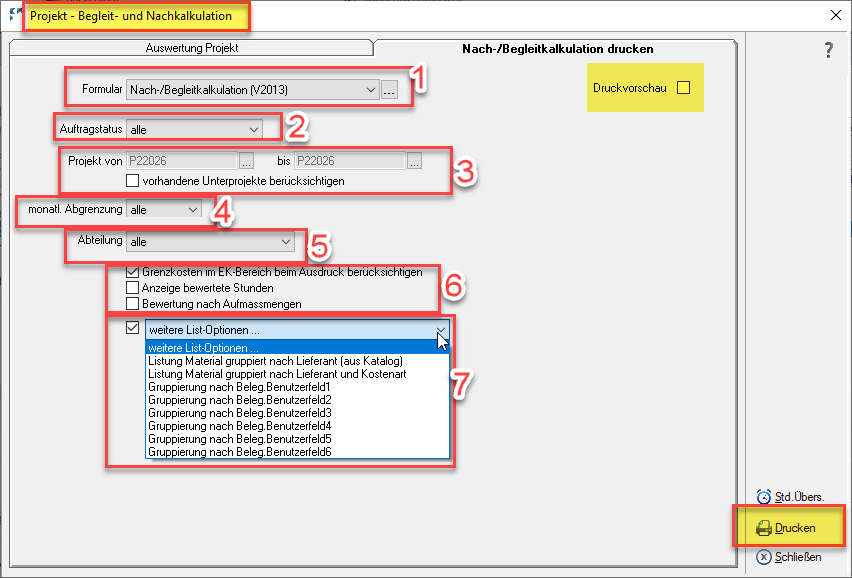Click the Drucken printer icon button
The height and width of the screenshot is (578, 852).
(763, 528)
